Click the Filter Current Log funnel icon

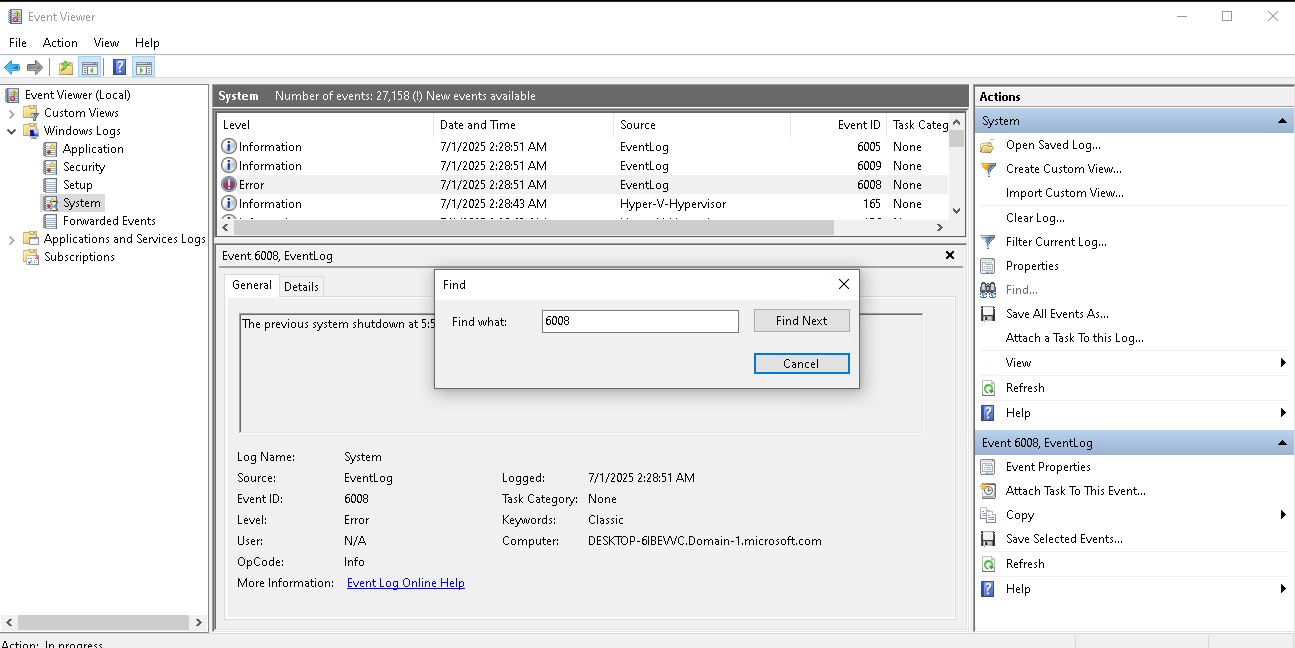[x=988, y=242]
